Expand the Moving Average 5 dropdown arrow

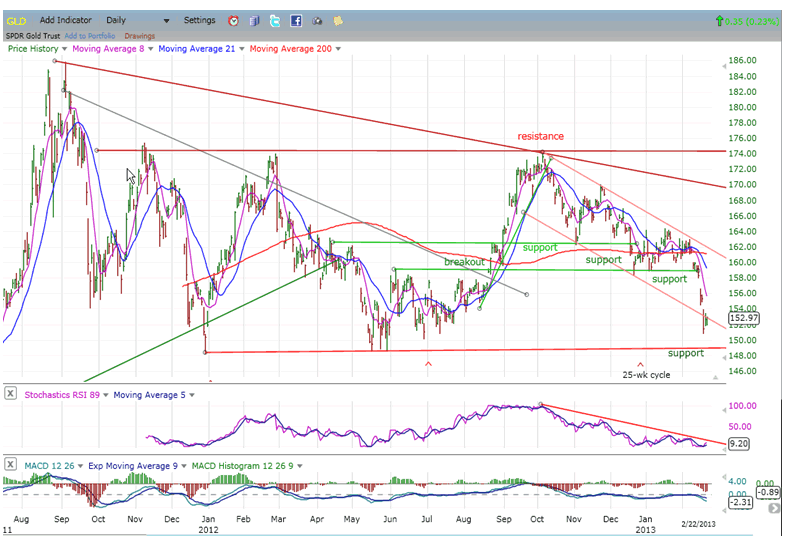pyautogui.click(x=191, y=395)
